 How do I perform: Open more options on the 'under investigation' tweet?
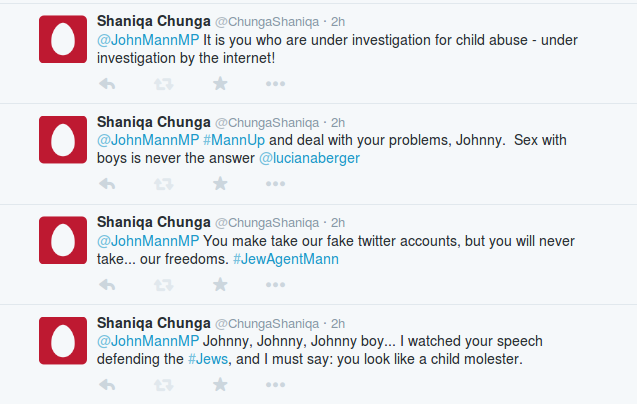(275, 83)
